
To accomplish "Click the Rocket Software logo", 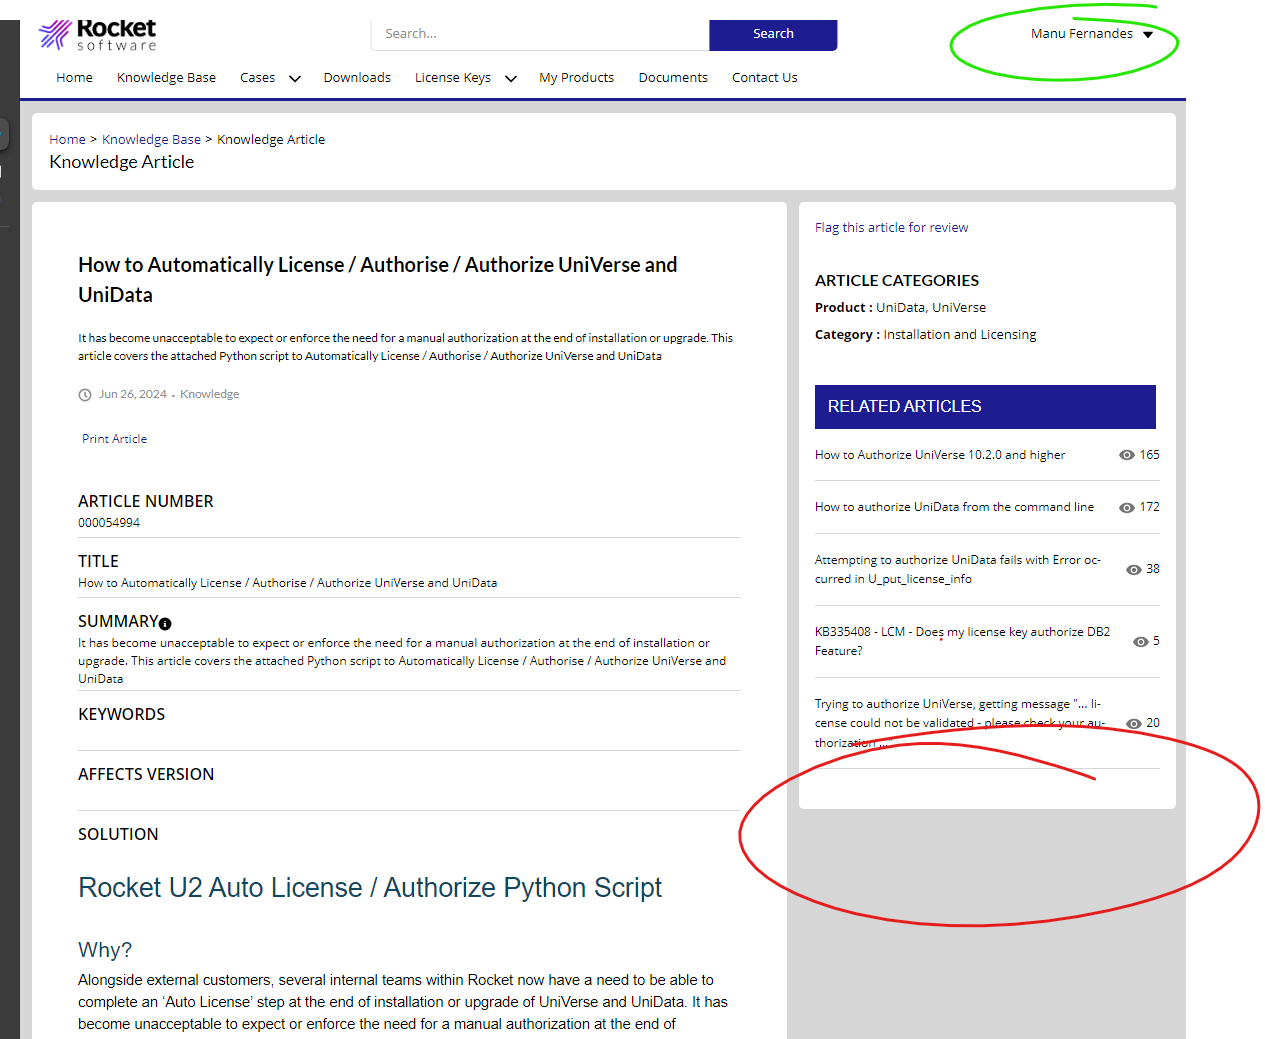I will tap(96, 33).
